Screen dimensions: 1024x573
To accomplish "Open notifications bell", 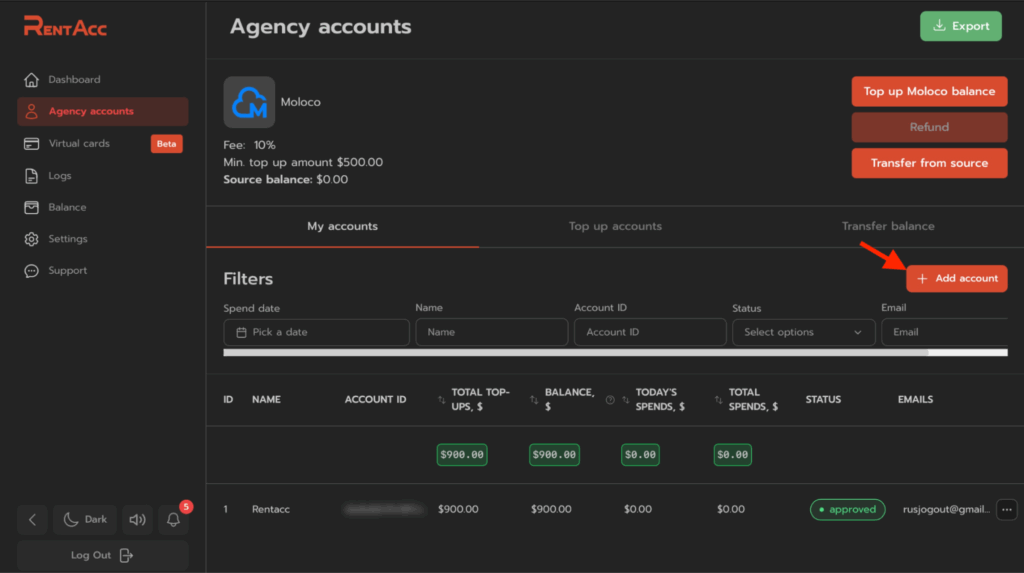I will 173,519.
